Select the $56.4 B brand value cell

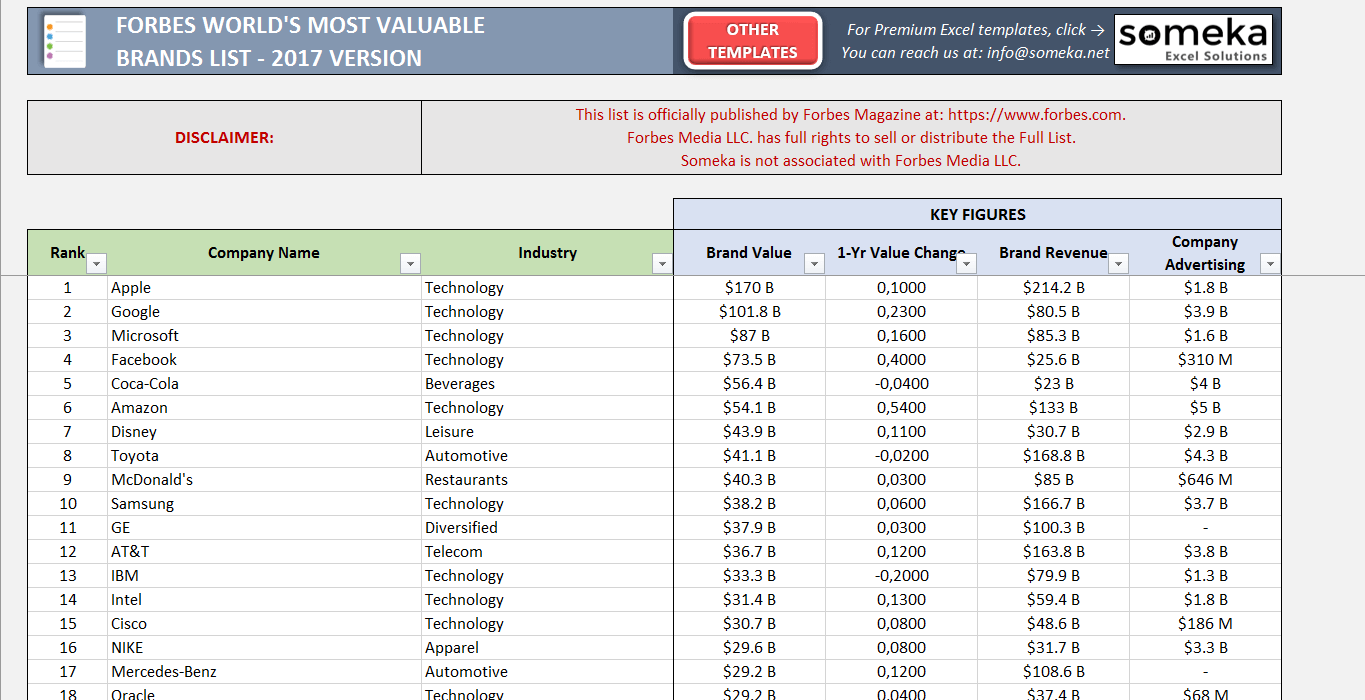pyautogui.click(x=749, y=384)
